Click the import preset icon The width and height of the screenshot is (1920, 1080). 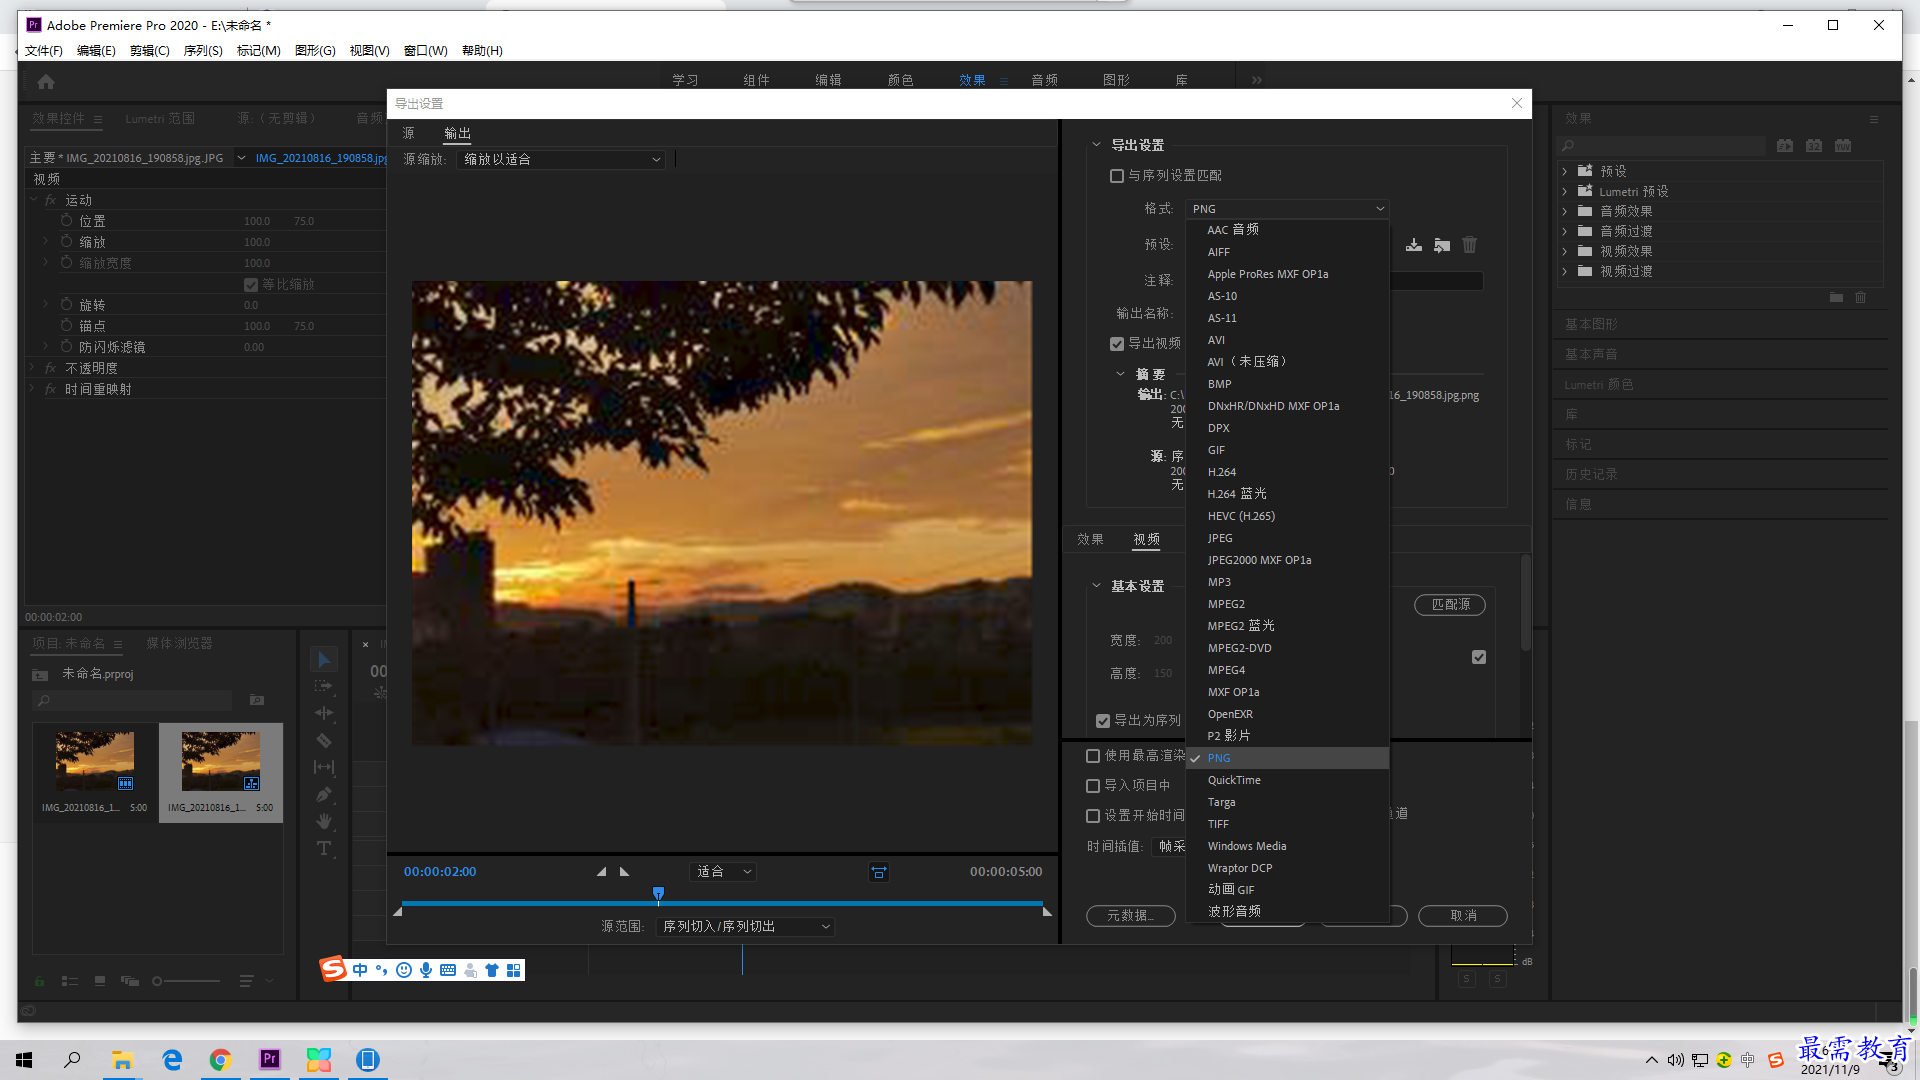point(1441,245)
